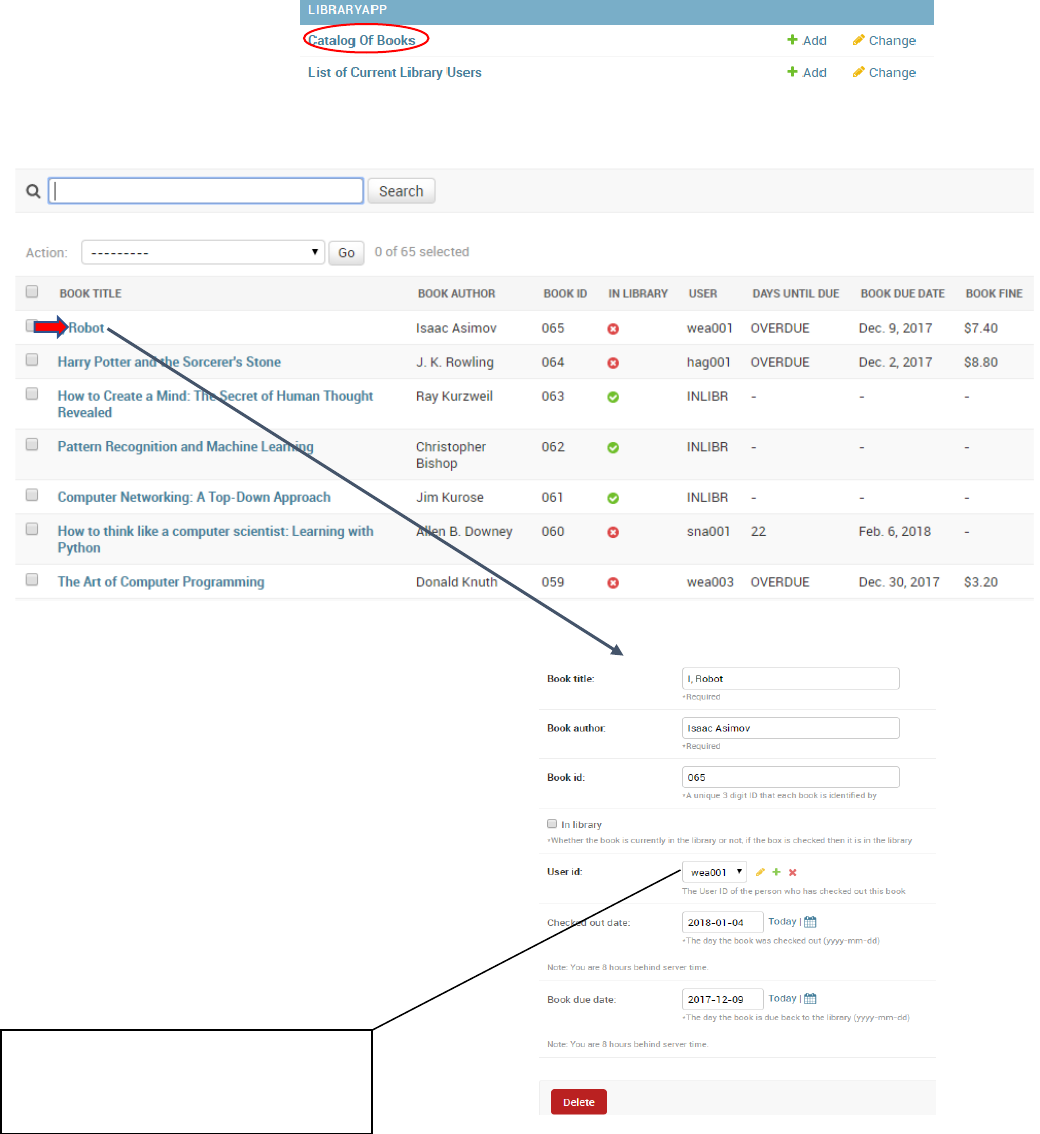Viewport: 1040px width, 1134px height.
Task: Click into the Book title field
Action: tap(790, 678)
